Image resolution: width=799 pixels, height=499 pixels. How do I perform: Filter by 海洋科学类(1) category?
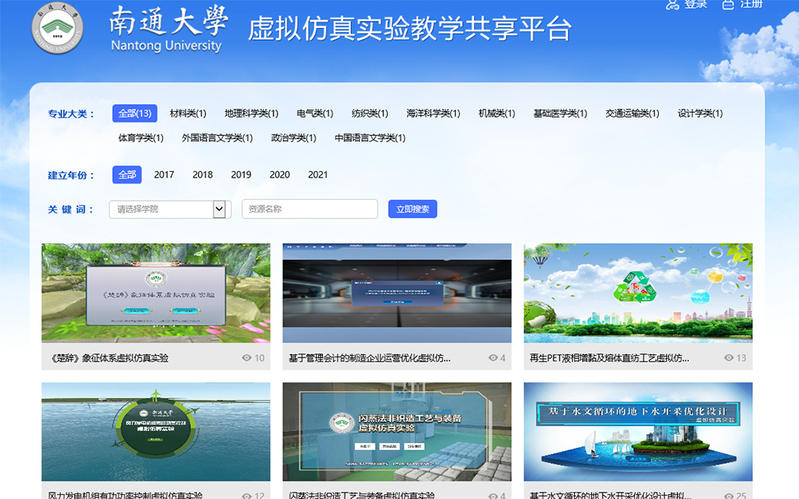(x=433, y=113)
